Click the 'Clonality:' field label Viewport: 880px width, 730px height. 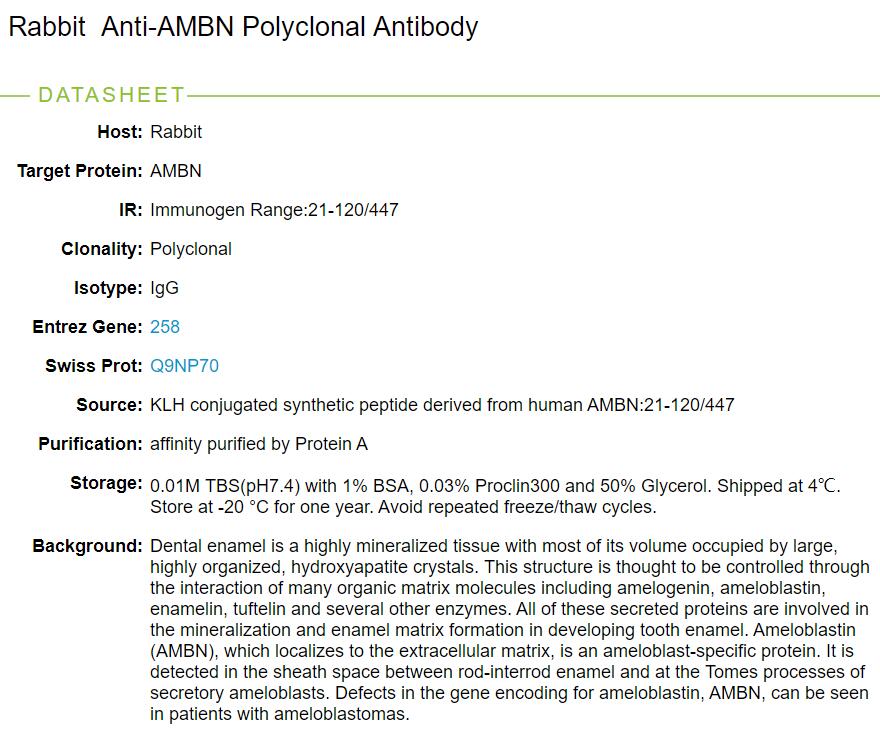[x=102, y=249]
